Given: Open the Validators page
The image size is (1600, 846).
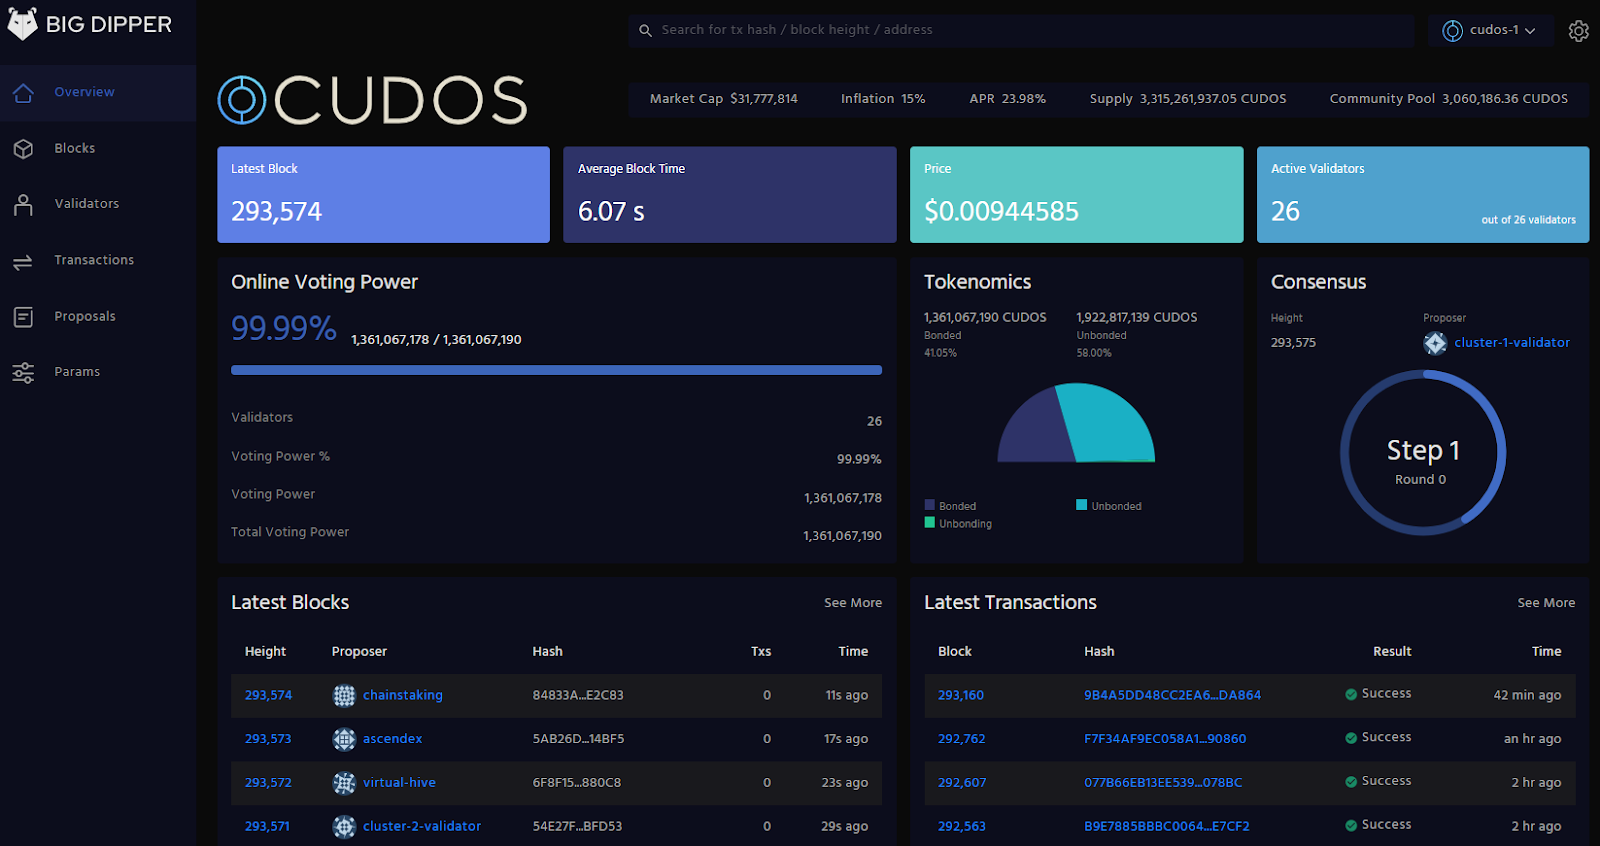Looking at the screenshot, I should coord(98,204).
